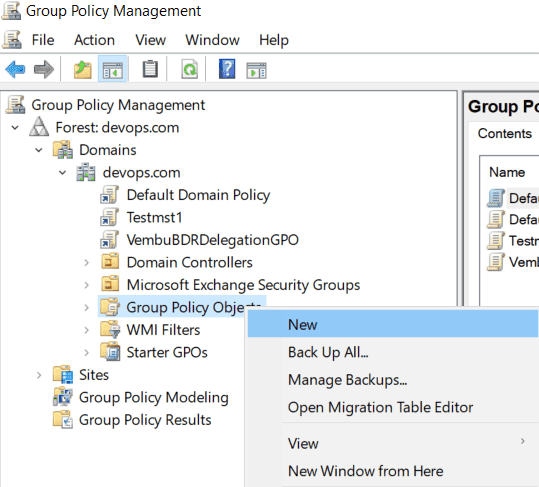Viewport: 539px width, 487px height.
Task: Choose Manage Backups... from context menu
Action: tap(393, 380)
